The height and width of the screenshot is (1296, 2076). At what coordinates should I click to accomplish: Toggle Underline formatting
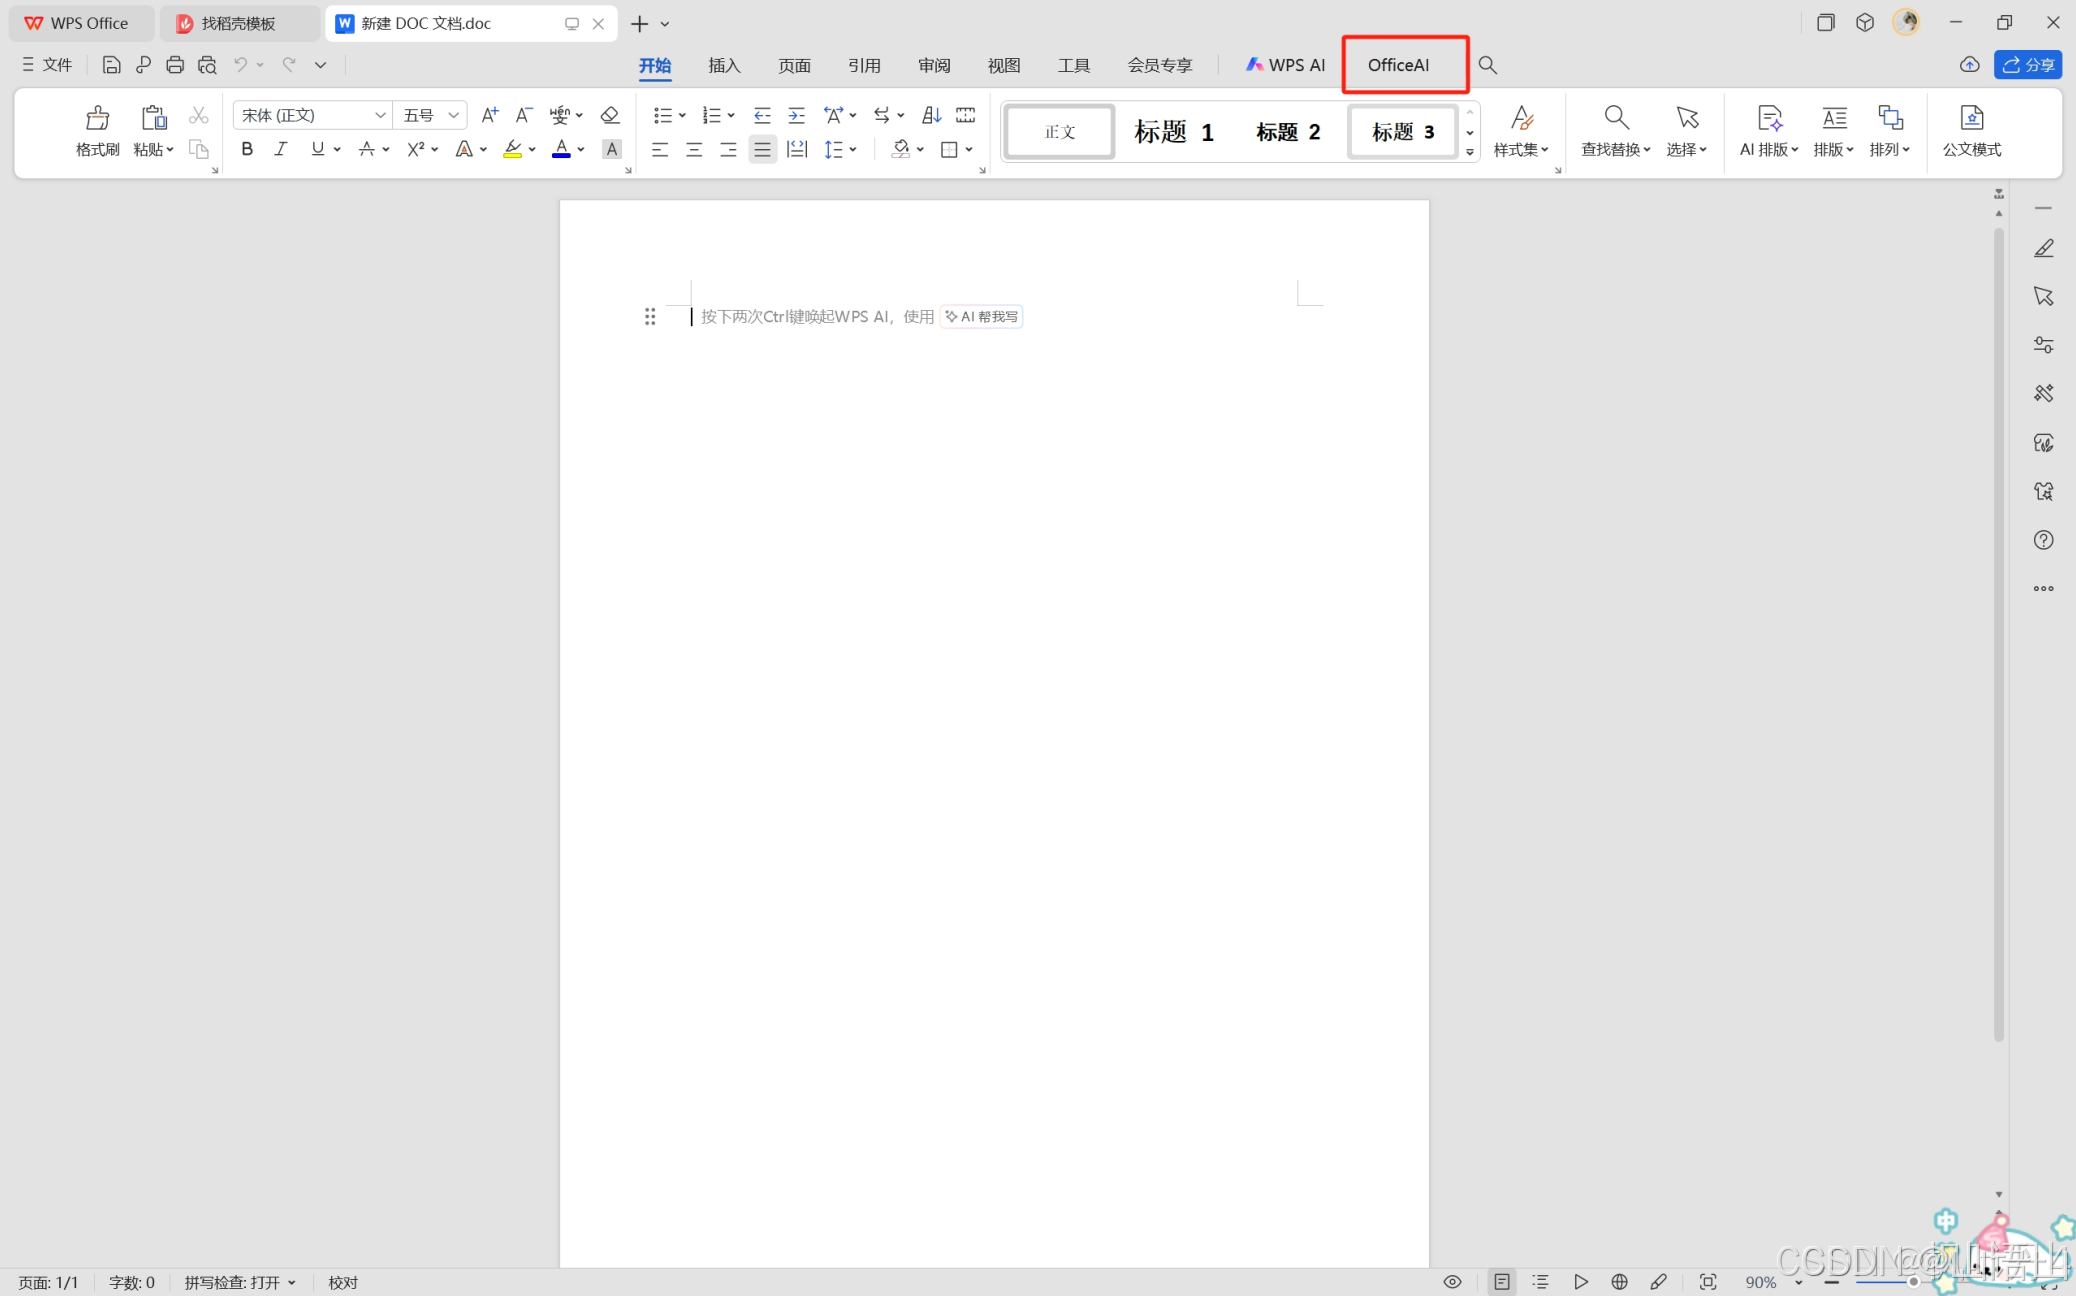point(317,149)
